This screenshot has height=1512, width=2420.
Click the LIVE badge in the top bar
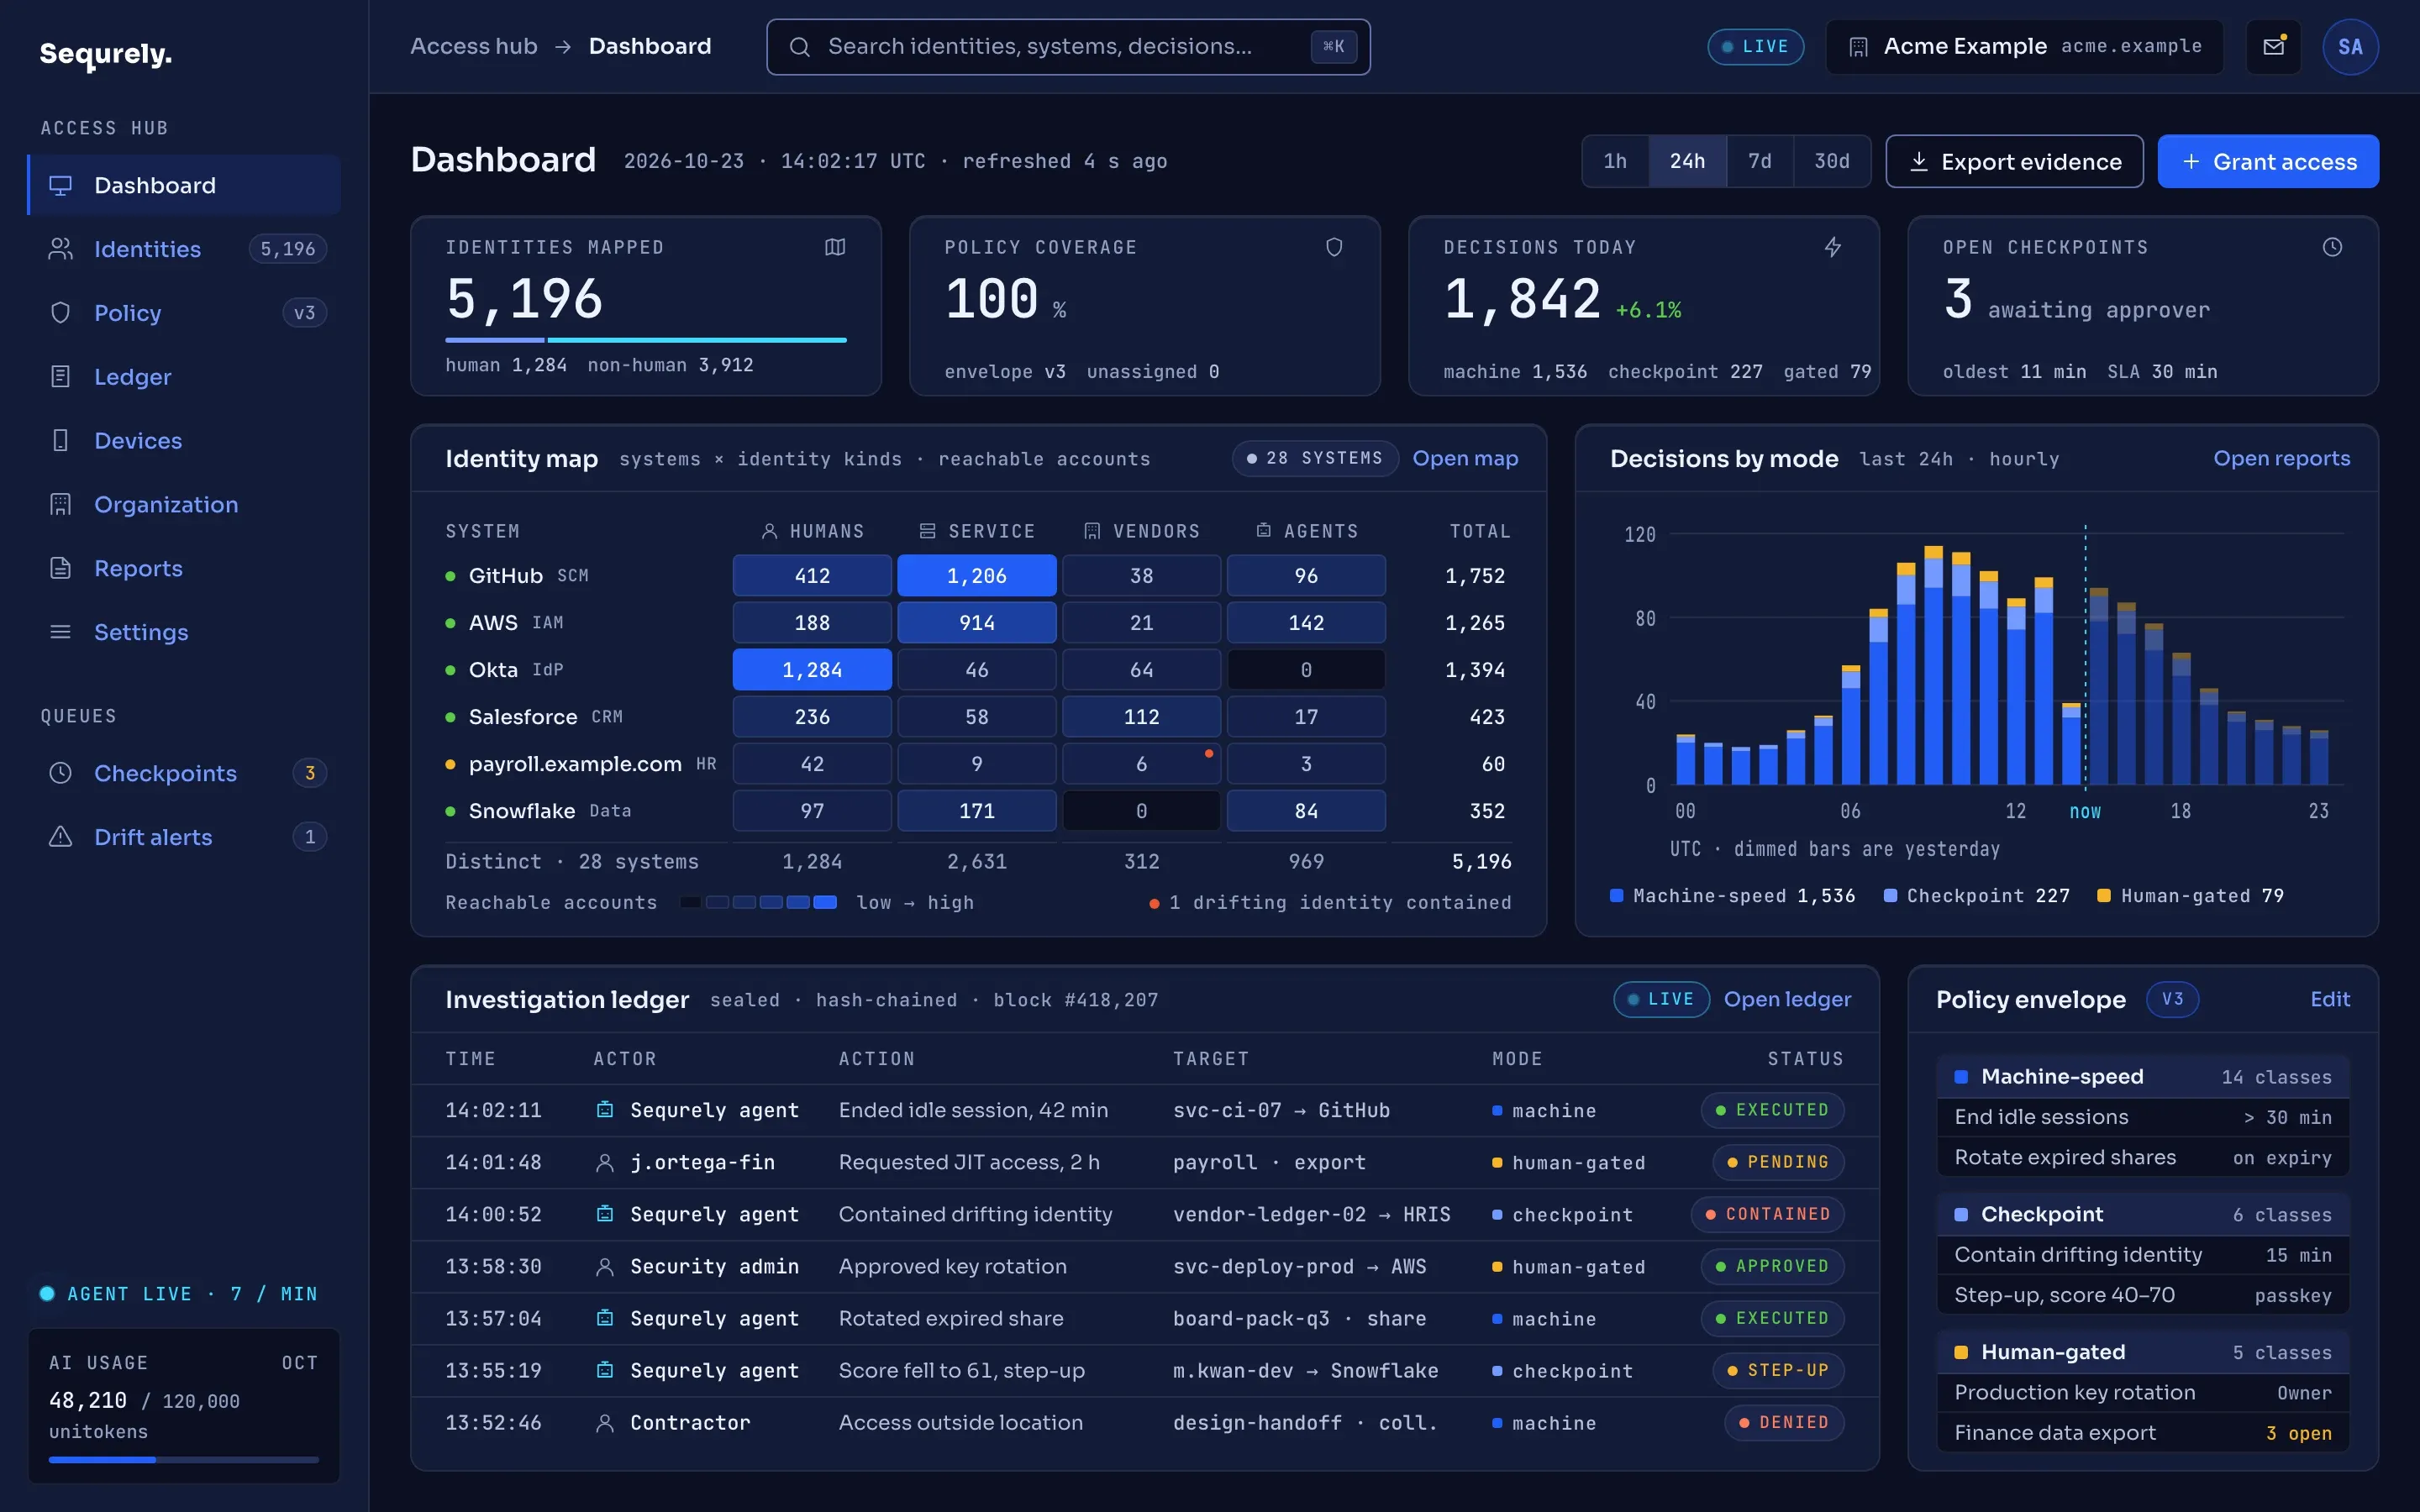(x=1755, y=47)
